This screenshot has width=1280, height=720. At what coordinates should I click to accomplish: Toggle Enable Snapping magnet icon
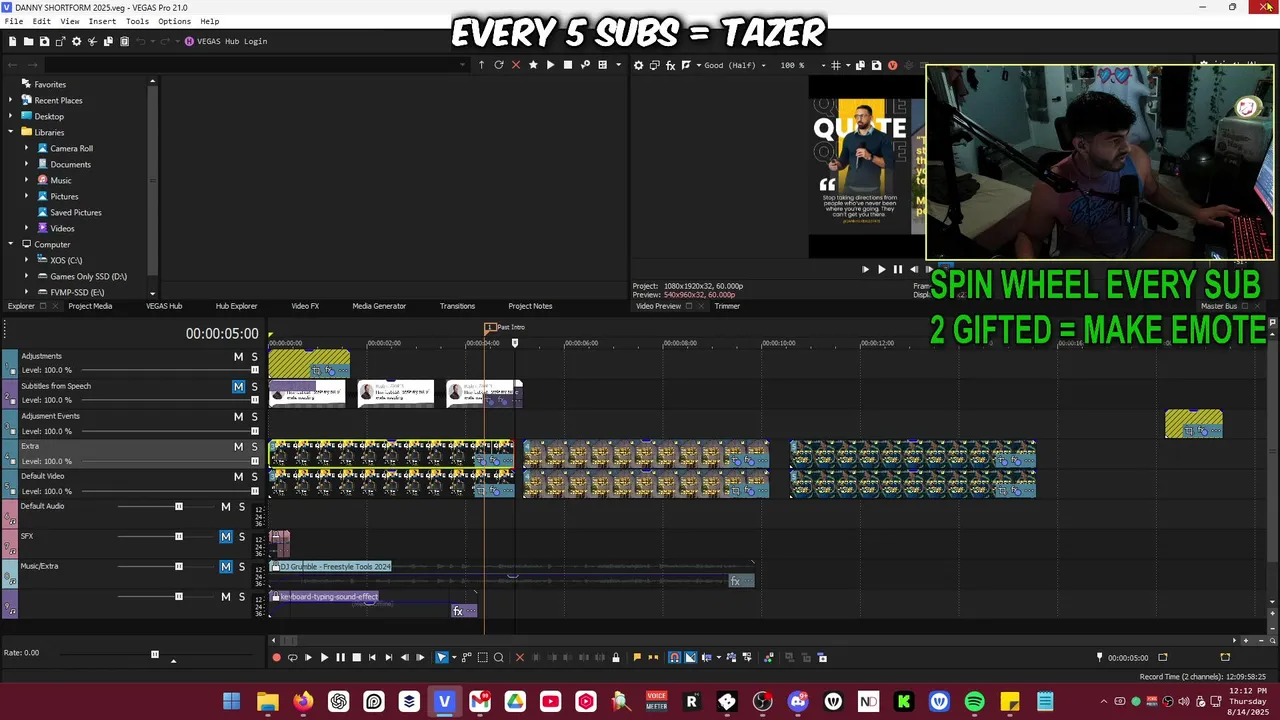(x=674, y=657)
